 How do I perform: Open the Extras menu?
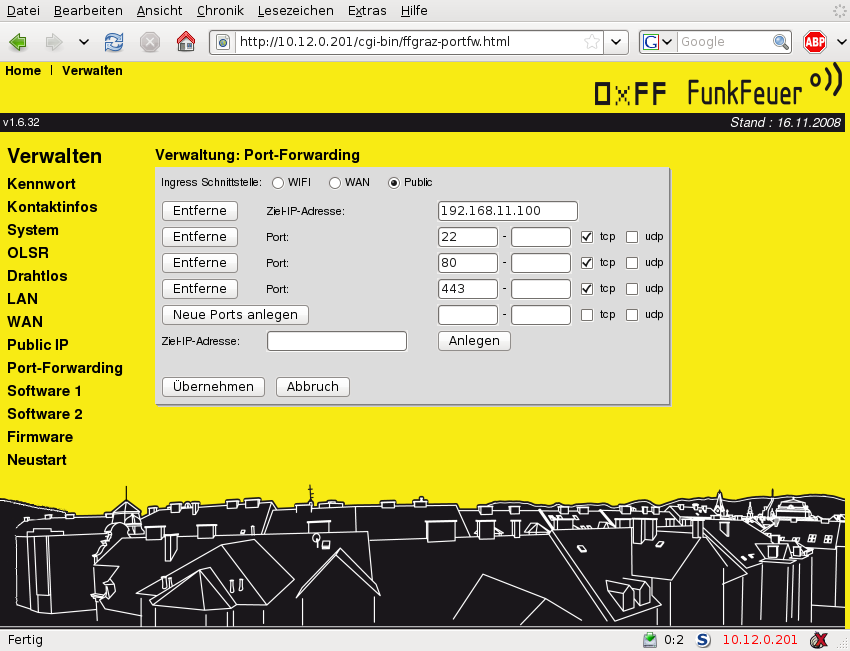point(367,10)
